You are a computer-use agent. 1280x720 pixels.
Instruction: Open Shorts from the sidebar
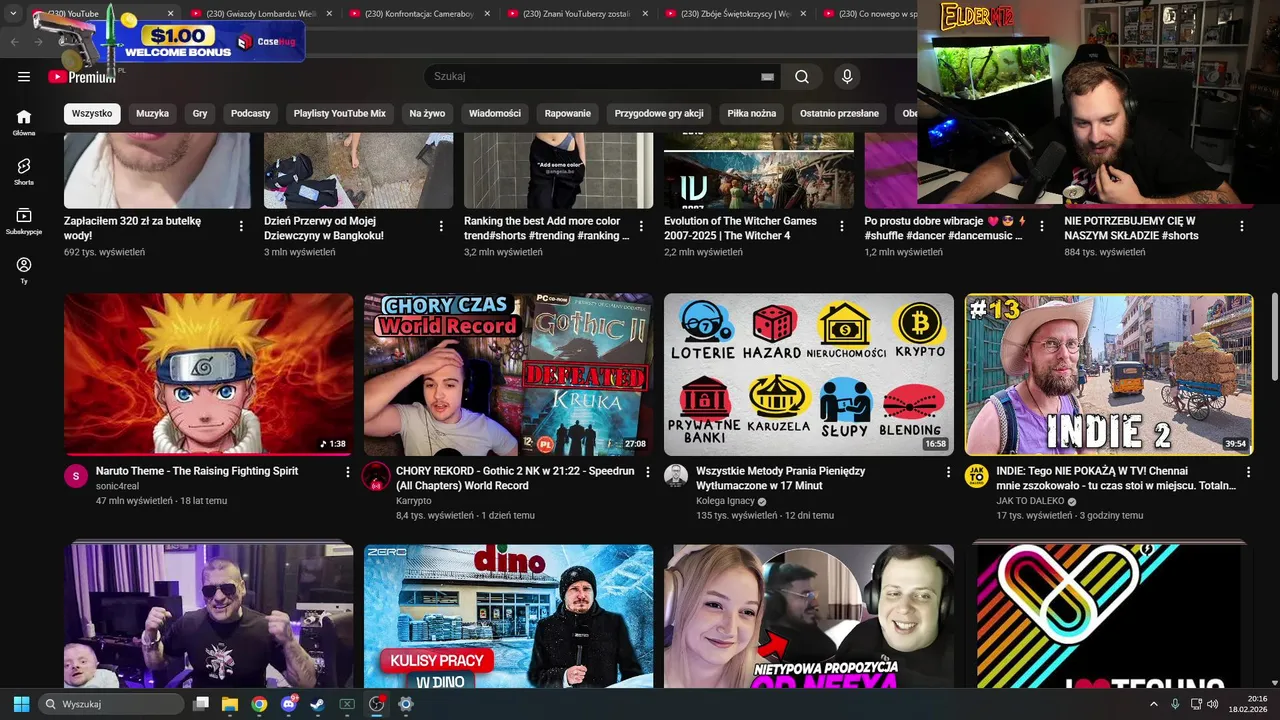click(24, 172)
